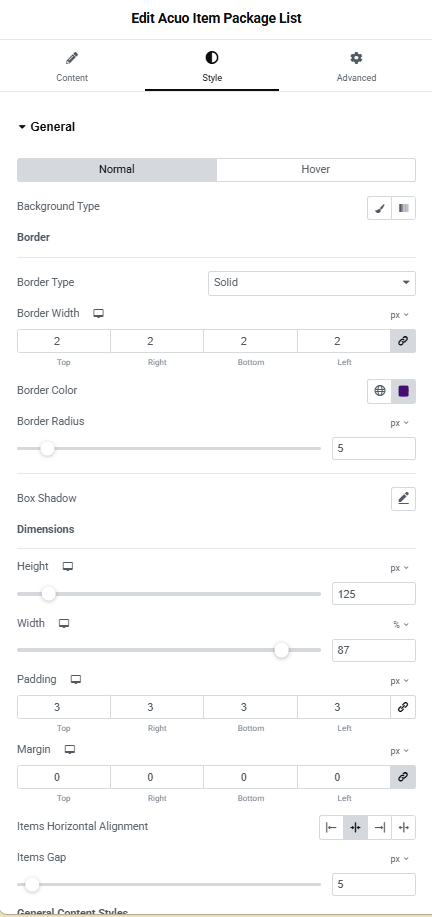Open the Border Type dropdown
This screenshot has height=917, width=432.
pyautogui.click(x=312, y=283)
